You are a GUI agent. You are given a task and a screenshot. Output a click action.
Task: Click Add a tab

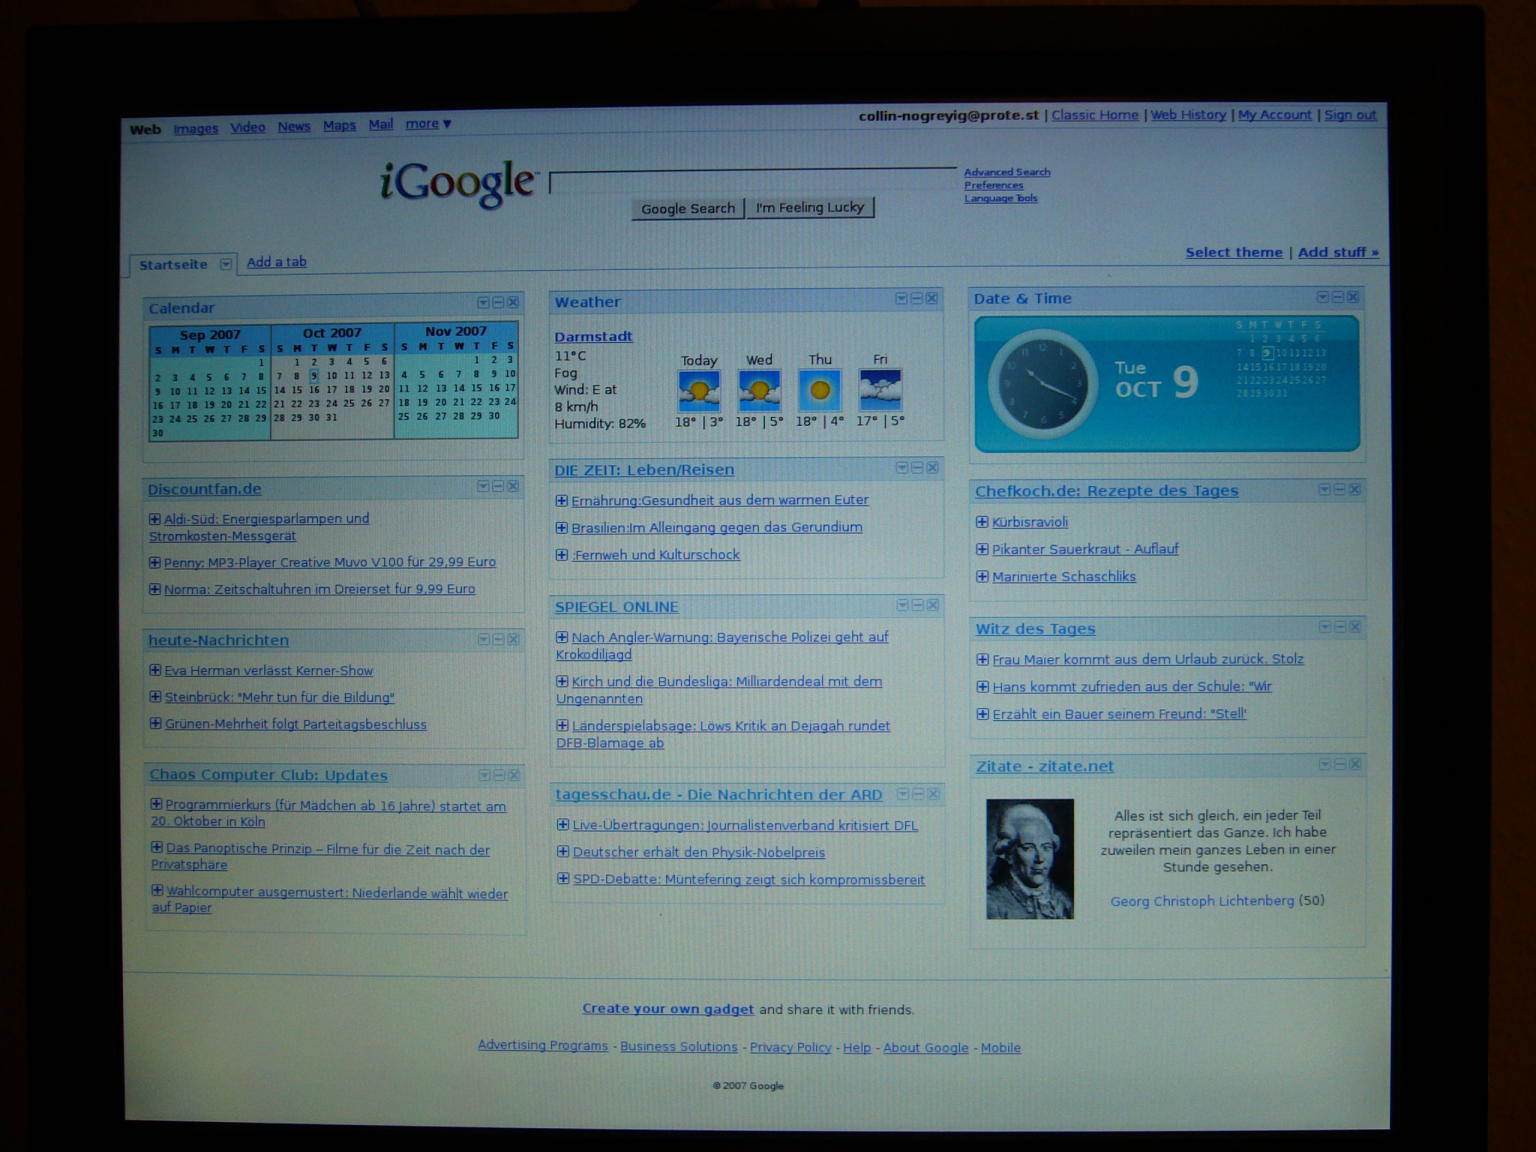click(276, 262)
